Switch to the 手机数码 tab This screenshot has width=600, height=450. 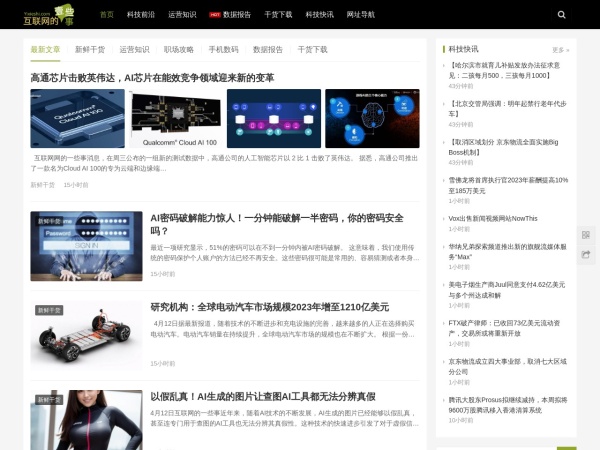pyautogui.click(x=223, y=50)
